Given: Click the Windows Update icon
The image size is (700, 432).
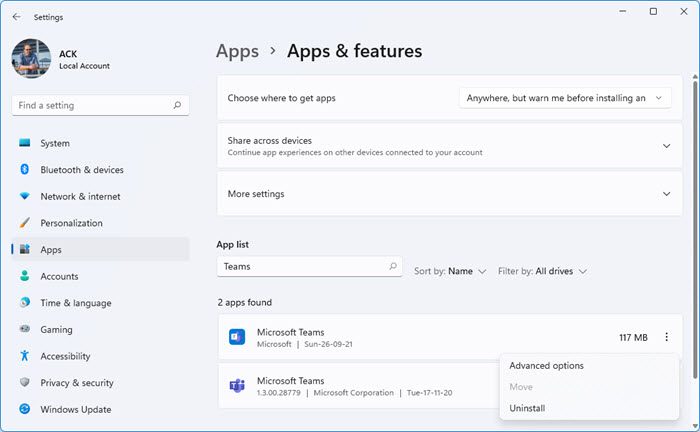Looking at the screenshot, I should (25, 409).
